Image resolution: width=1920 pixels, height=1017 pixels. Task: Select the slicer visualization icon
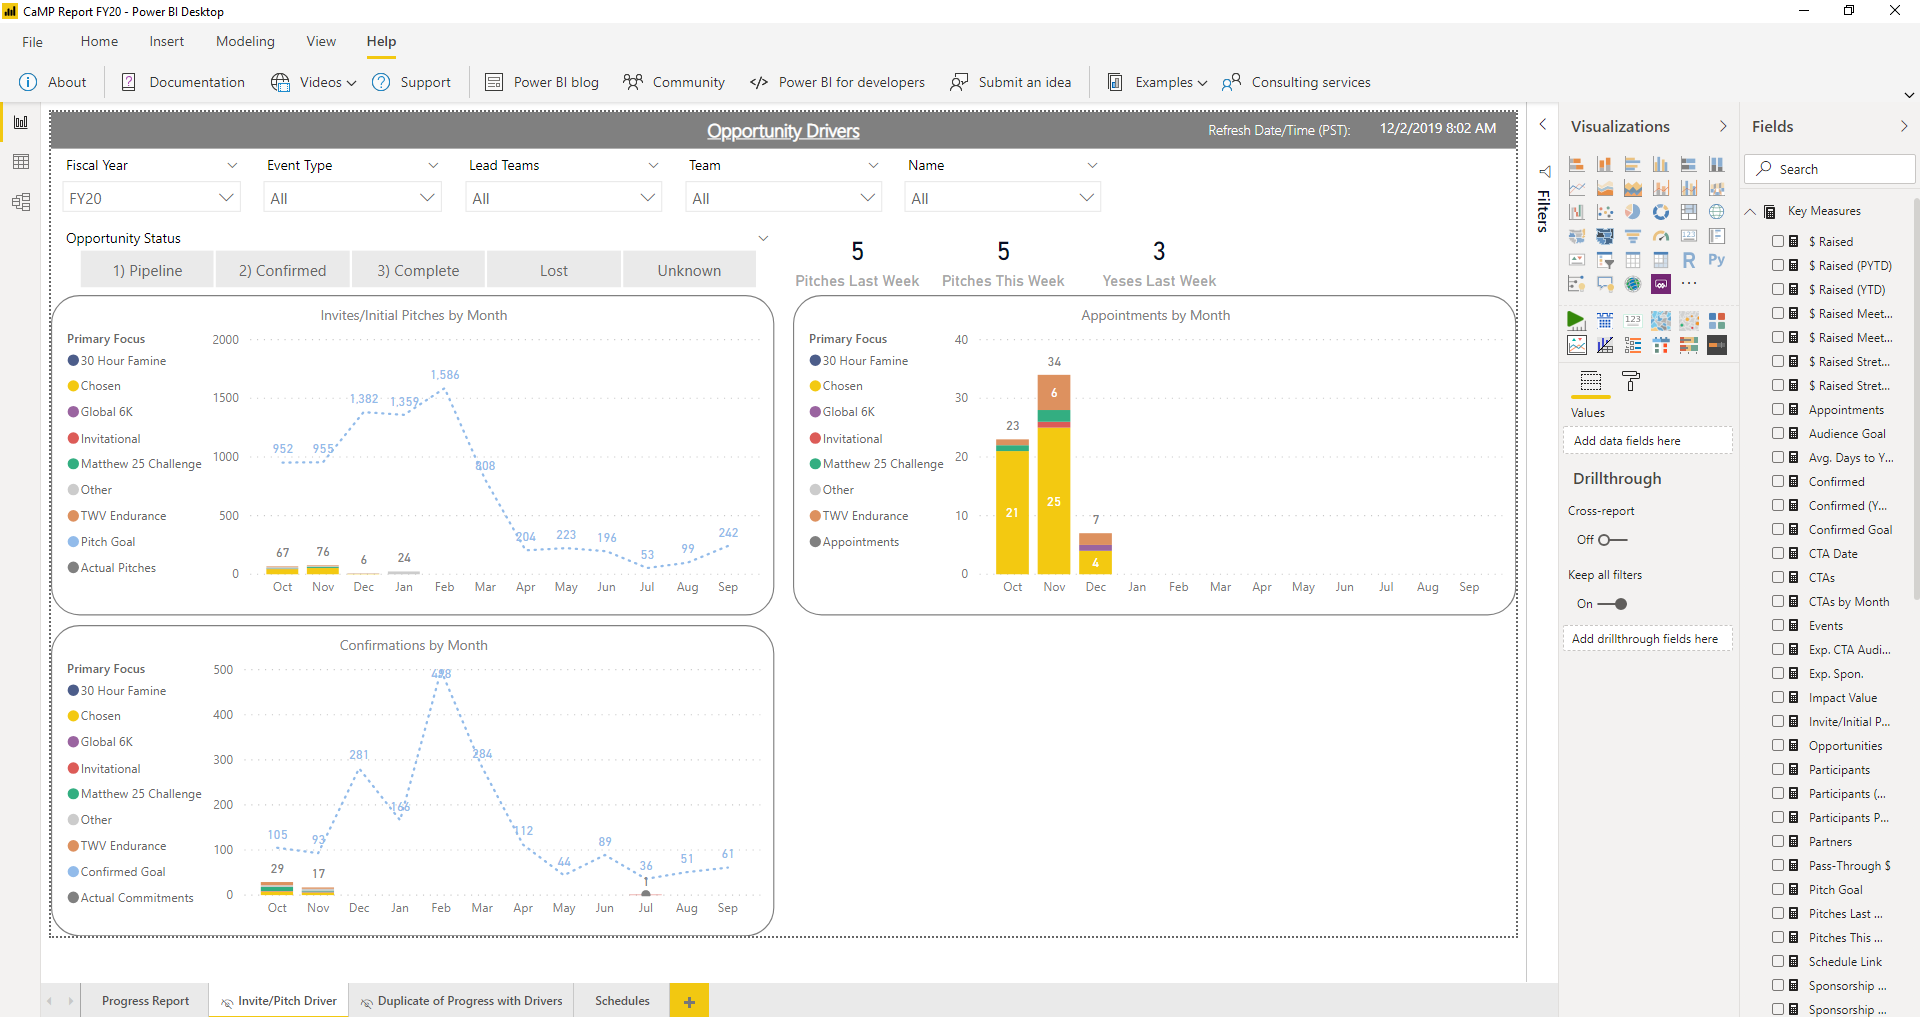(x=1605, y=260)
